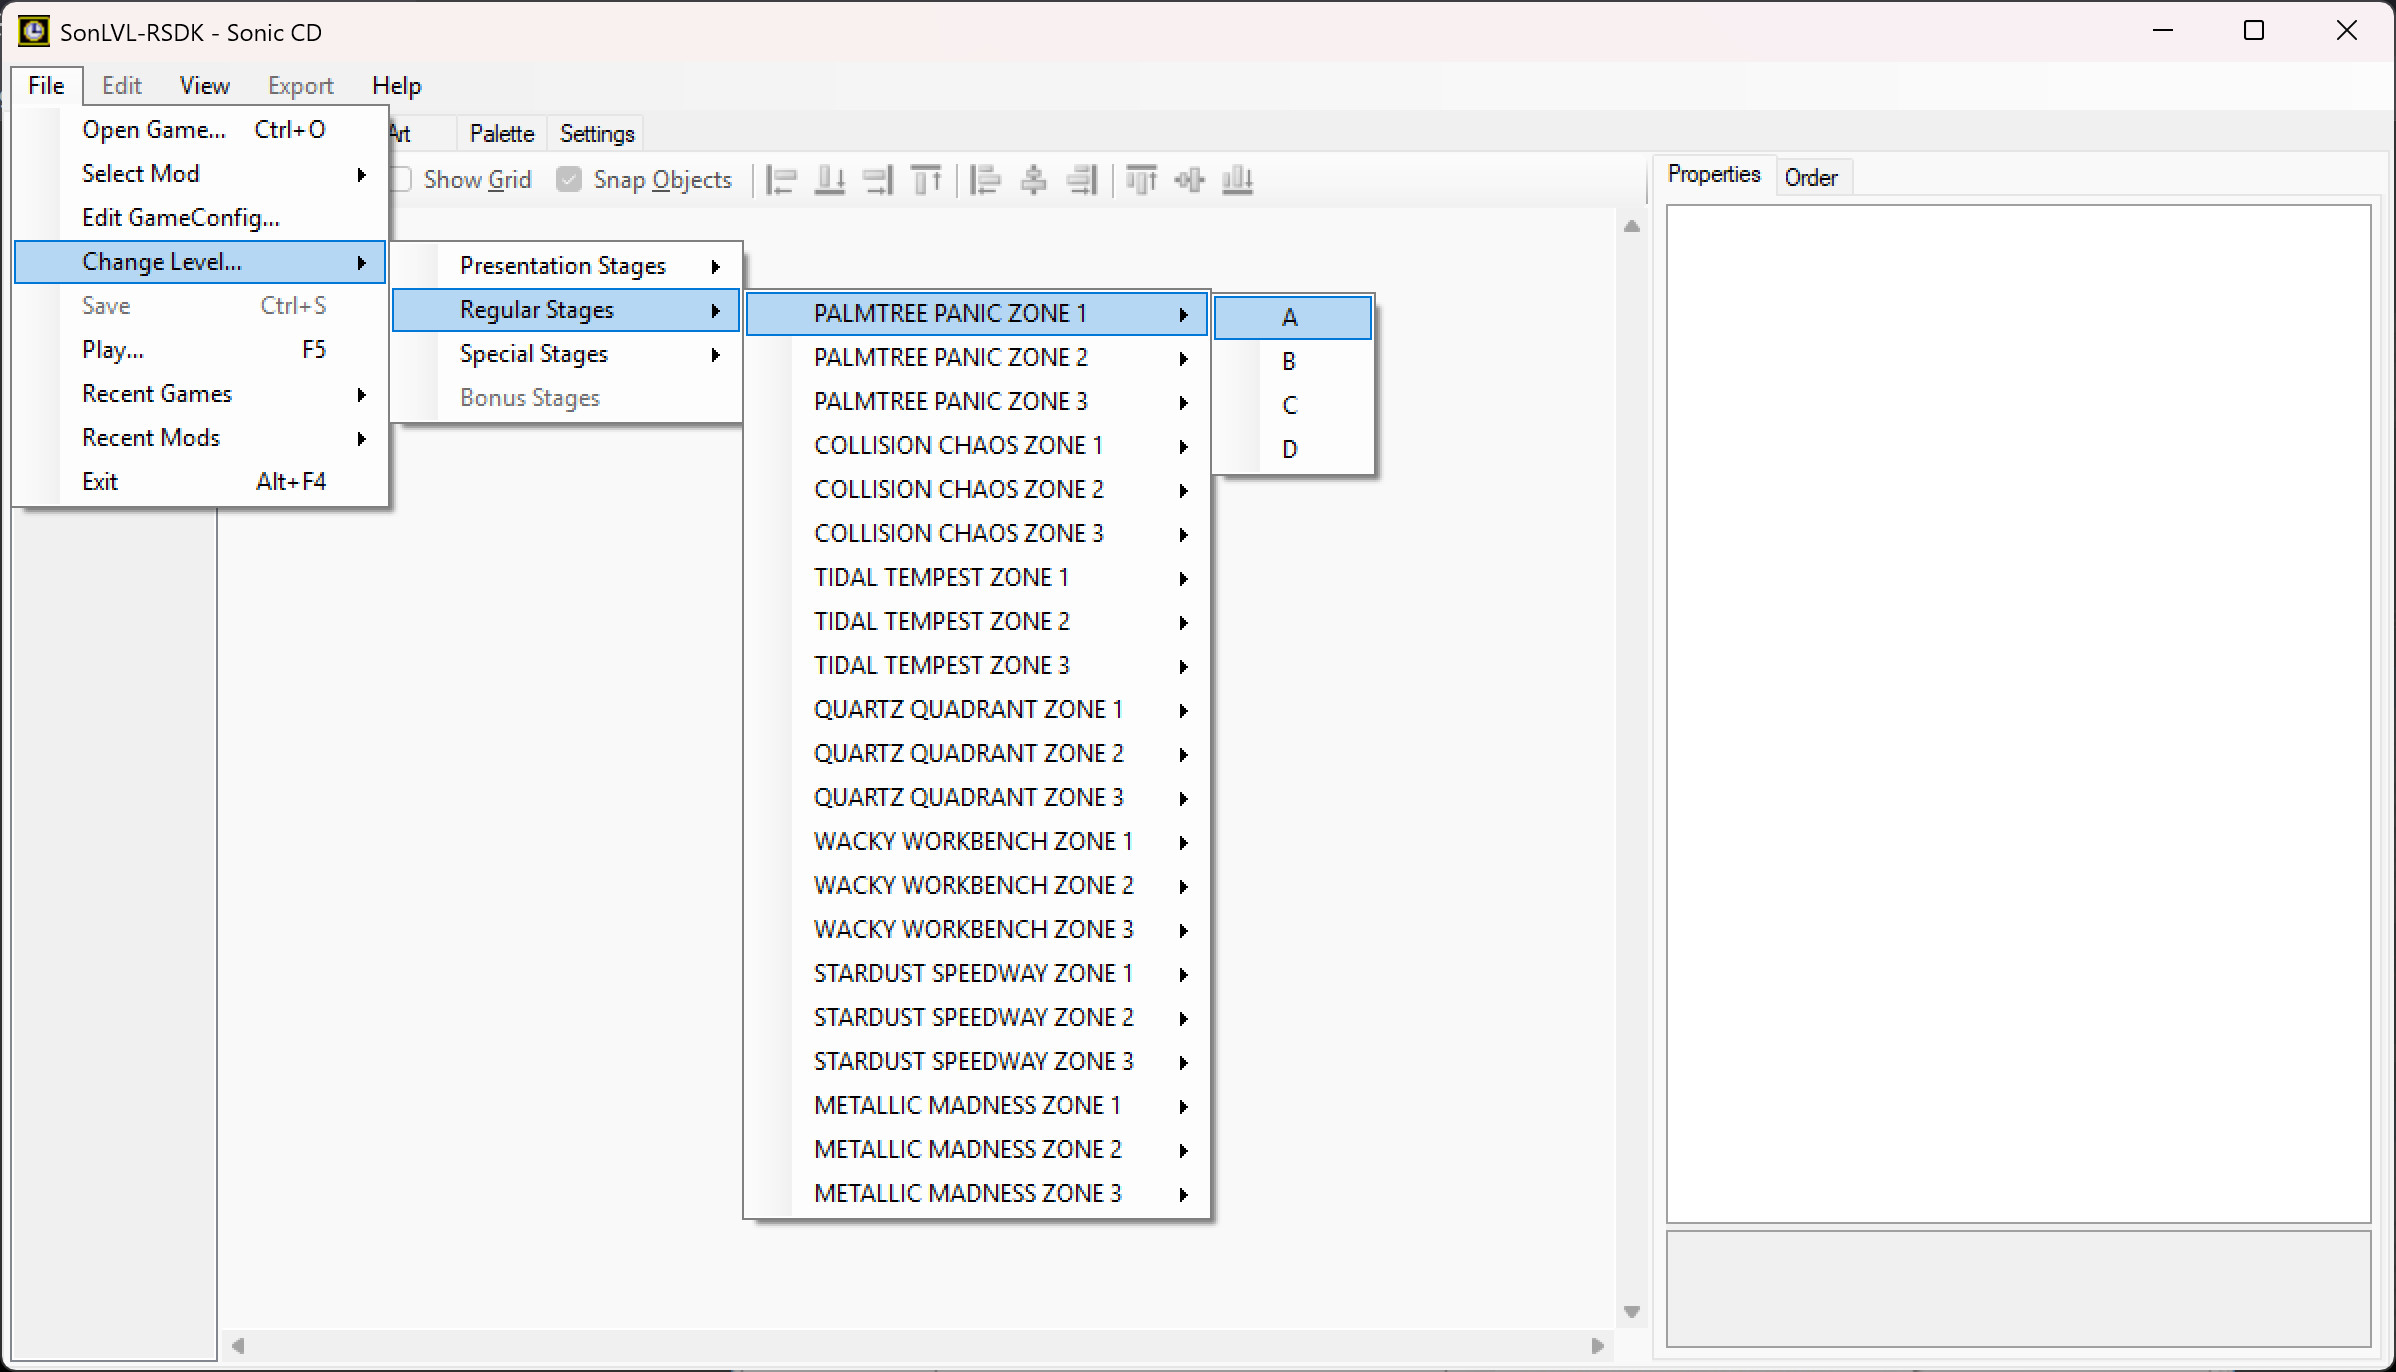The height and width of the screenshot is (1372, 2396).
Task: Click the vertical scrollbar down arrow
Action: point(1632,1312)
